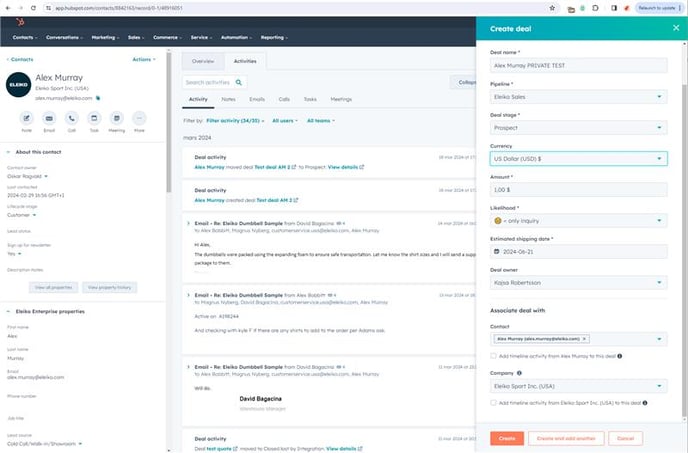Click the Email icon under contact name
Image resolution: width=688 pixels, height=453 pixels.
coord(47,117)
